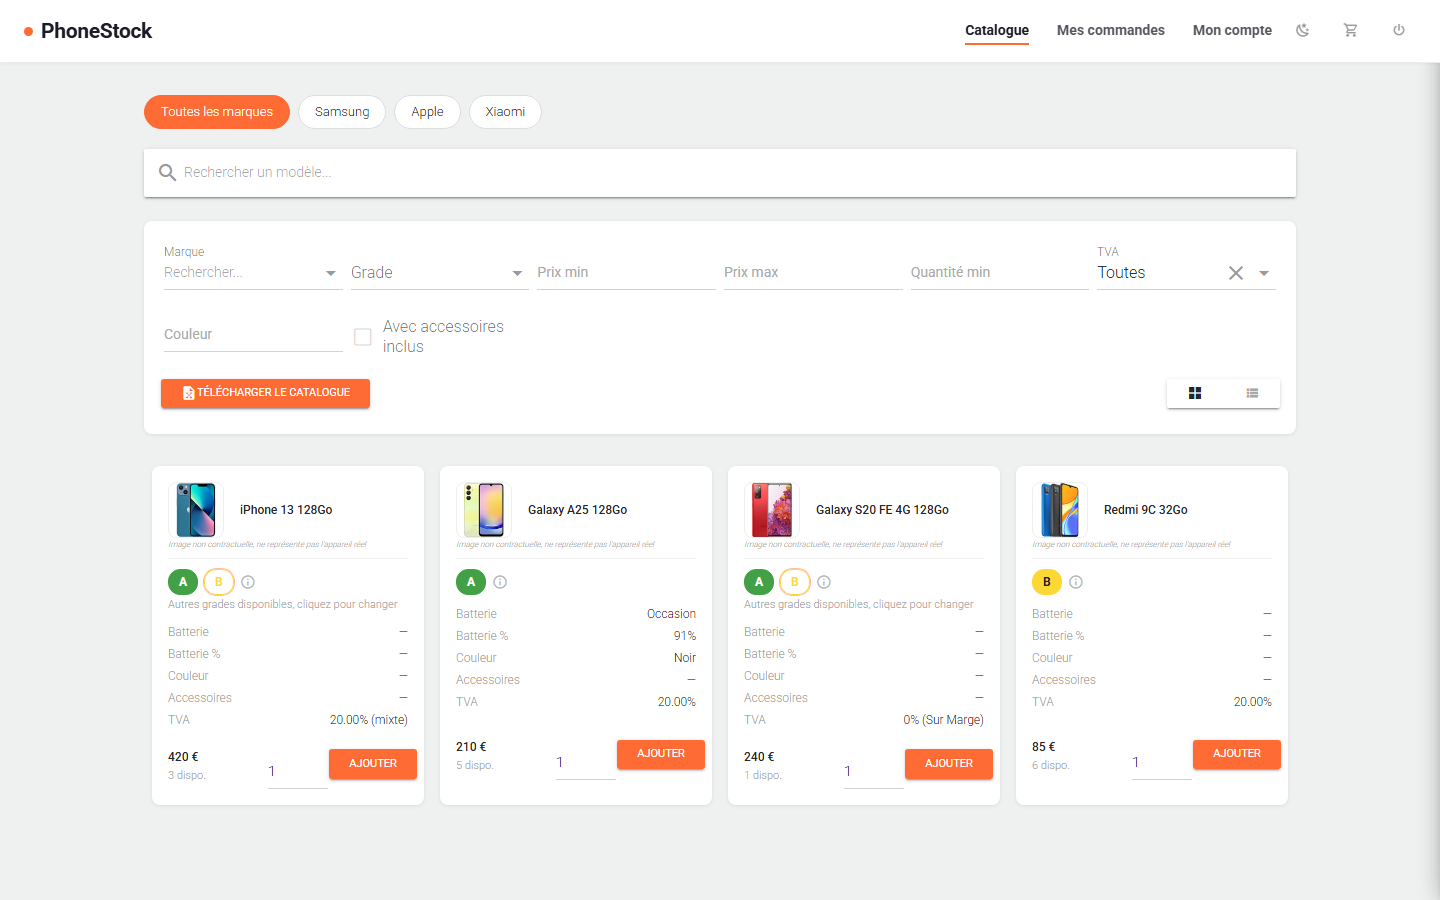Enable the accessories included checkbox
Image resolution: width=1440 pixels, height=900 pixels.
(x=363, y=337)
